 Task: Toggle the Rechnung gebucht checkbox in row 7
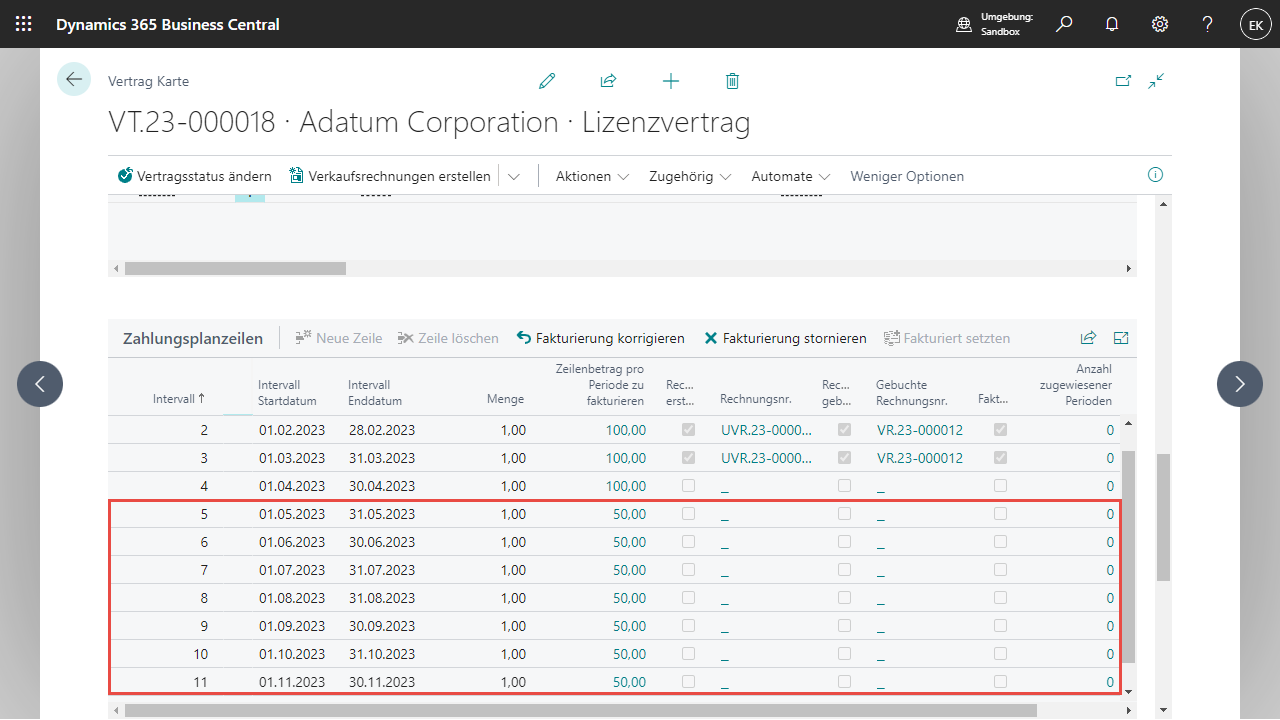click(x=845, y=569)
